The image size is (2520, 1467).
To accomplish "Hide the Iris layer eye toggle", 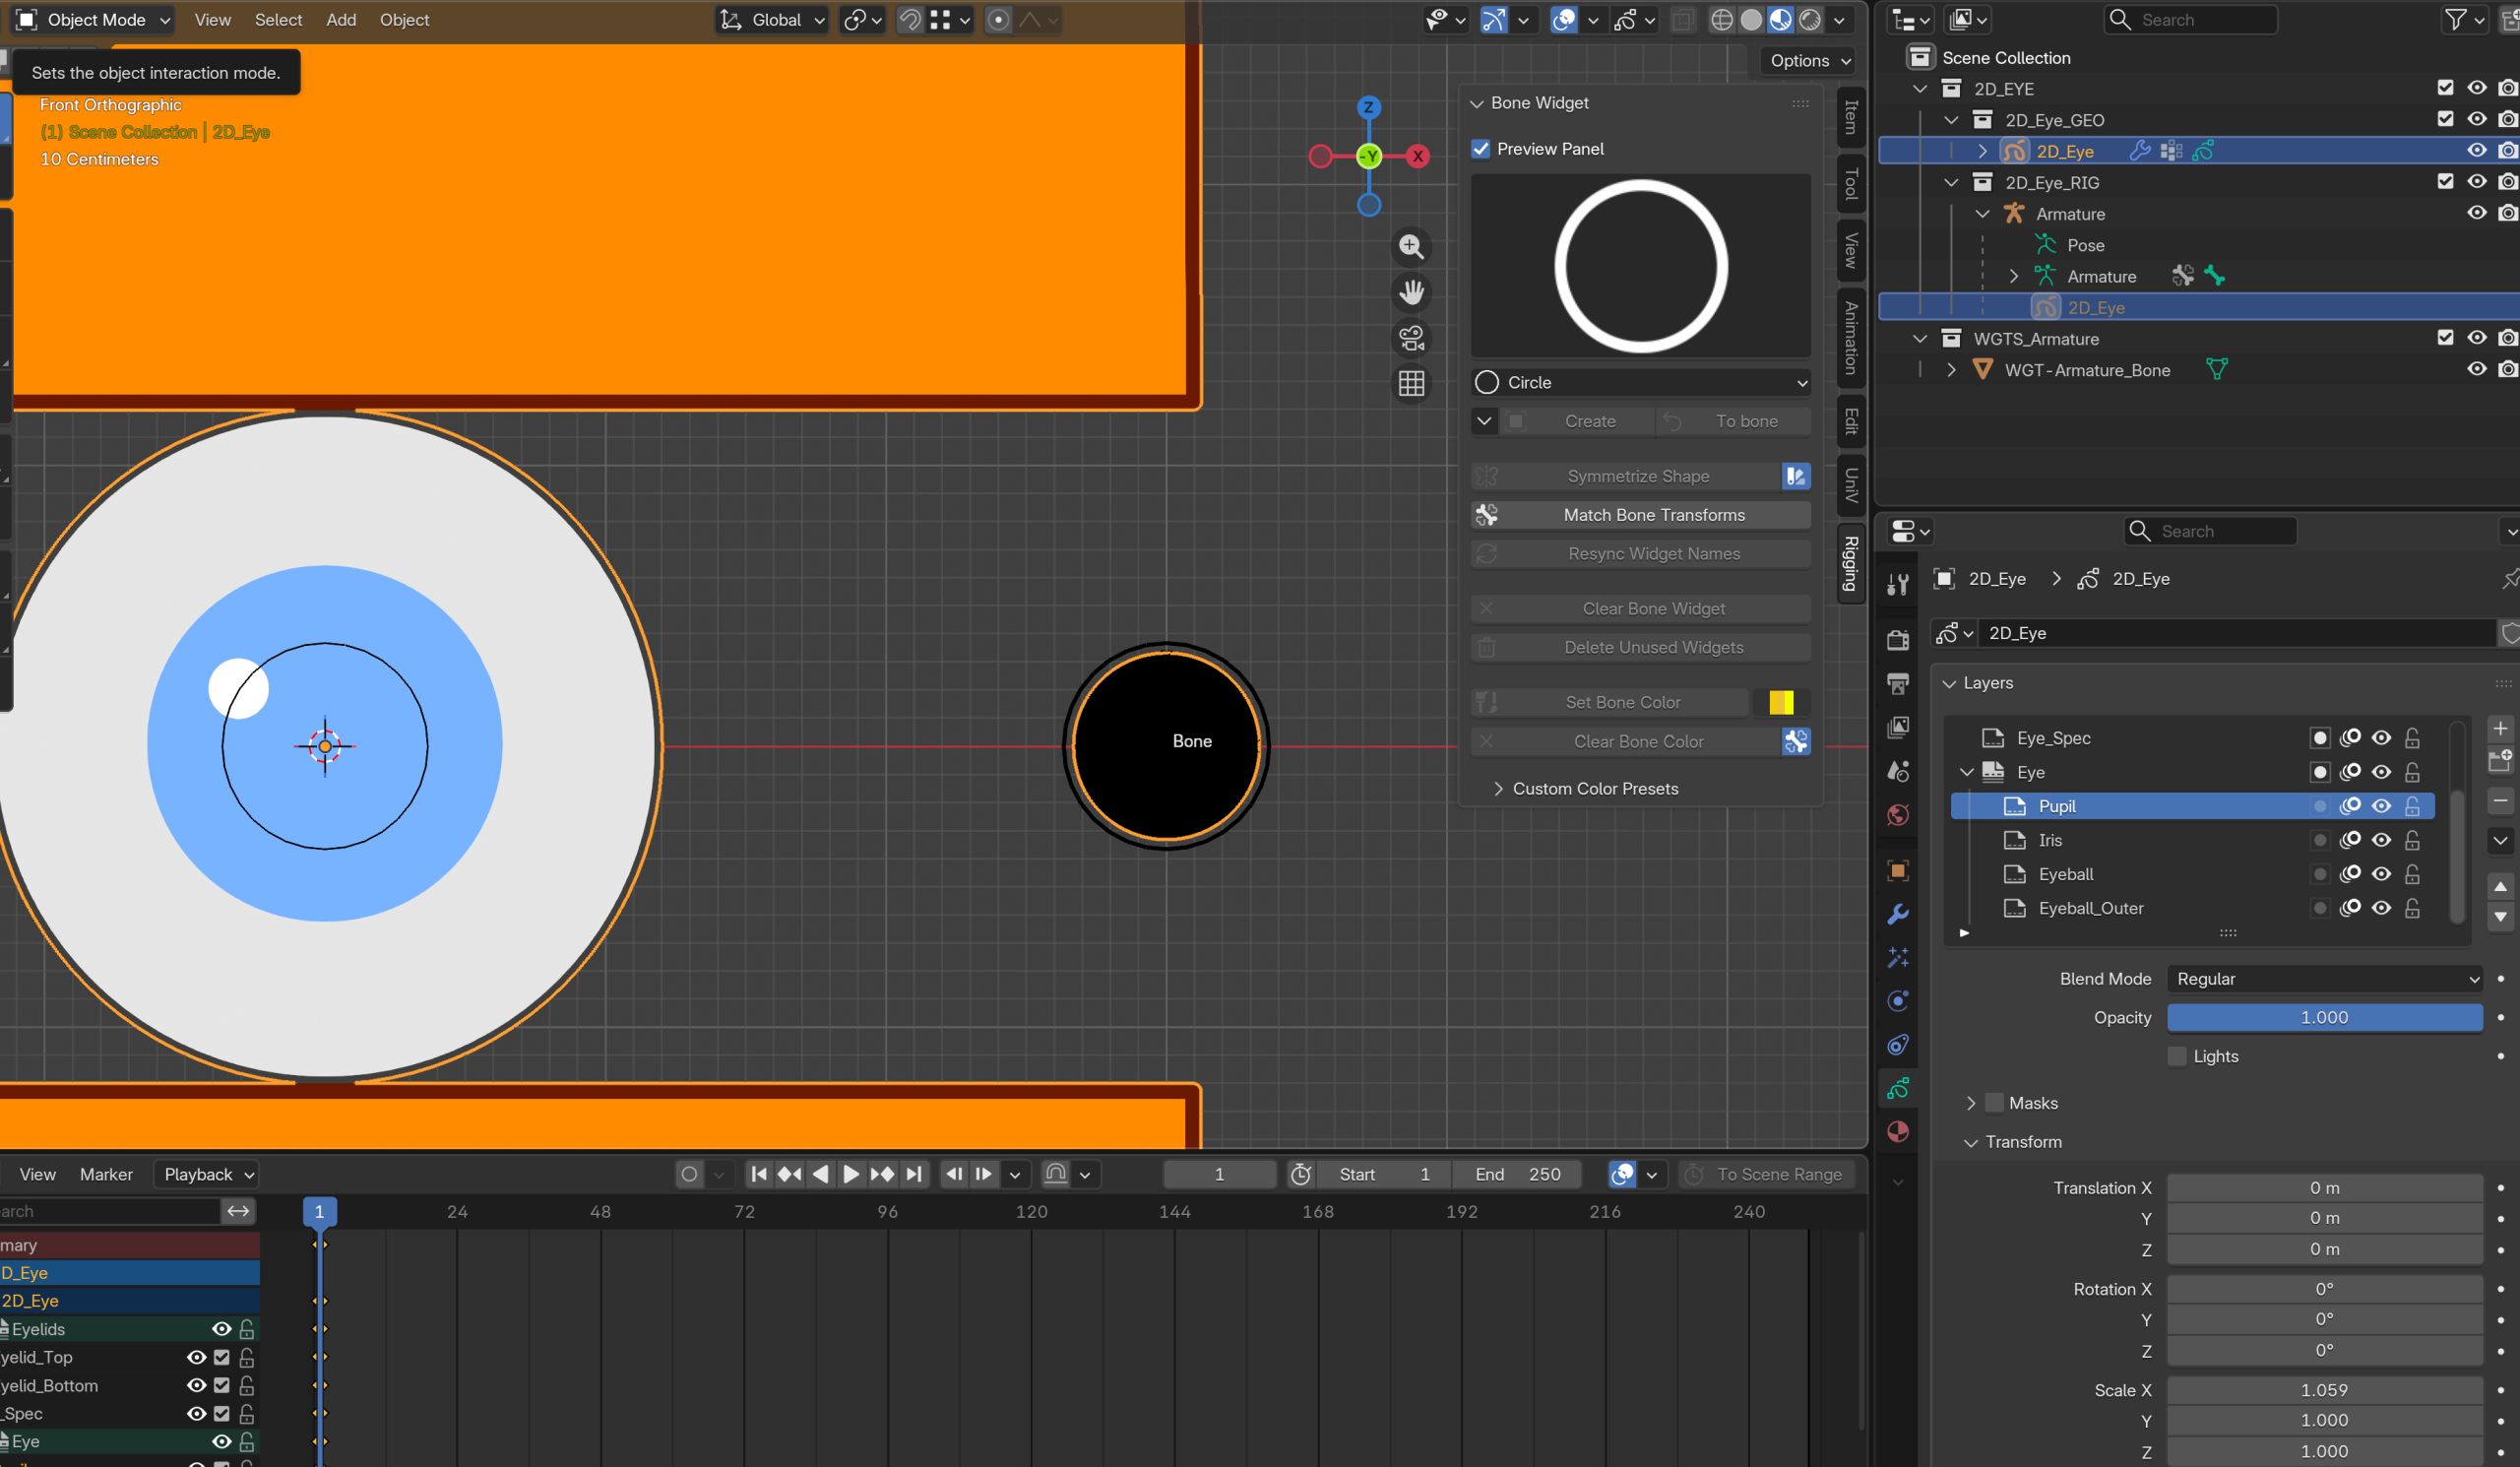I will point(2381,840).
